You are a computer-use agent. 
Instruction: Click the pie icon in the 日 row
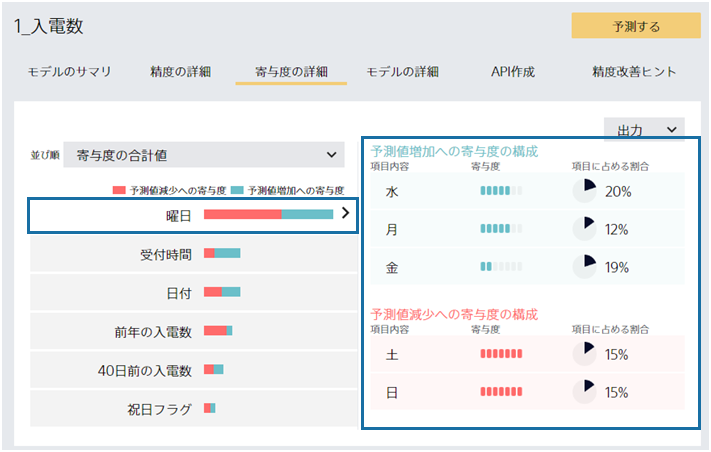click(x=584, y=391)
